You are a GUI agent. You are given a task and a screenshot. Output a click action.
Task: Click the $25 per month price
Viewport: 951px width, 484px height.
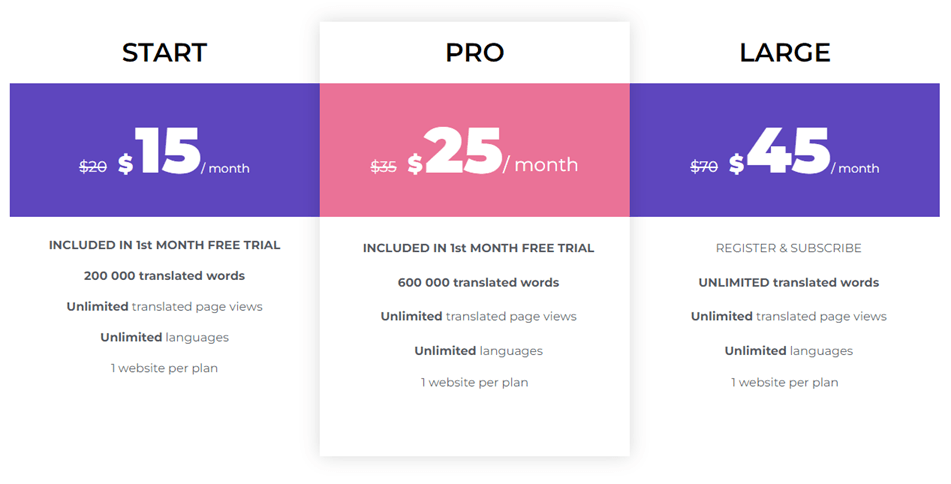point(492,152)
